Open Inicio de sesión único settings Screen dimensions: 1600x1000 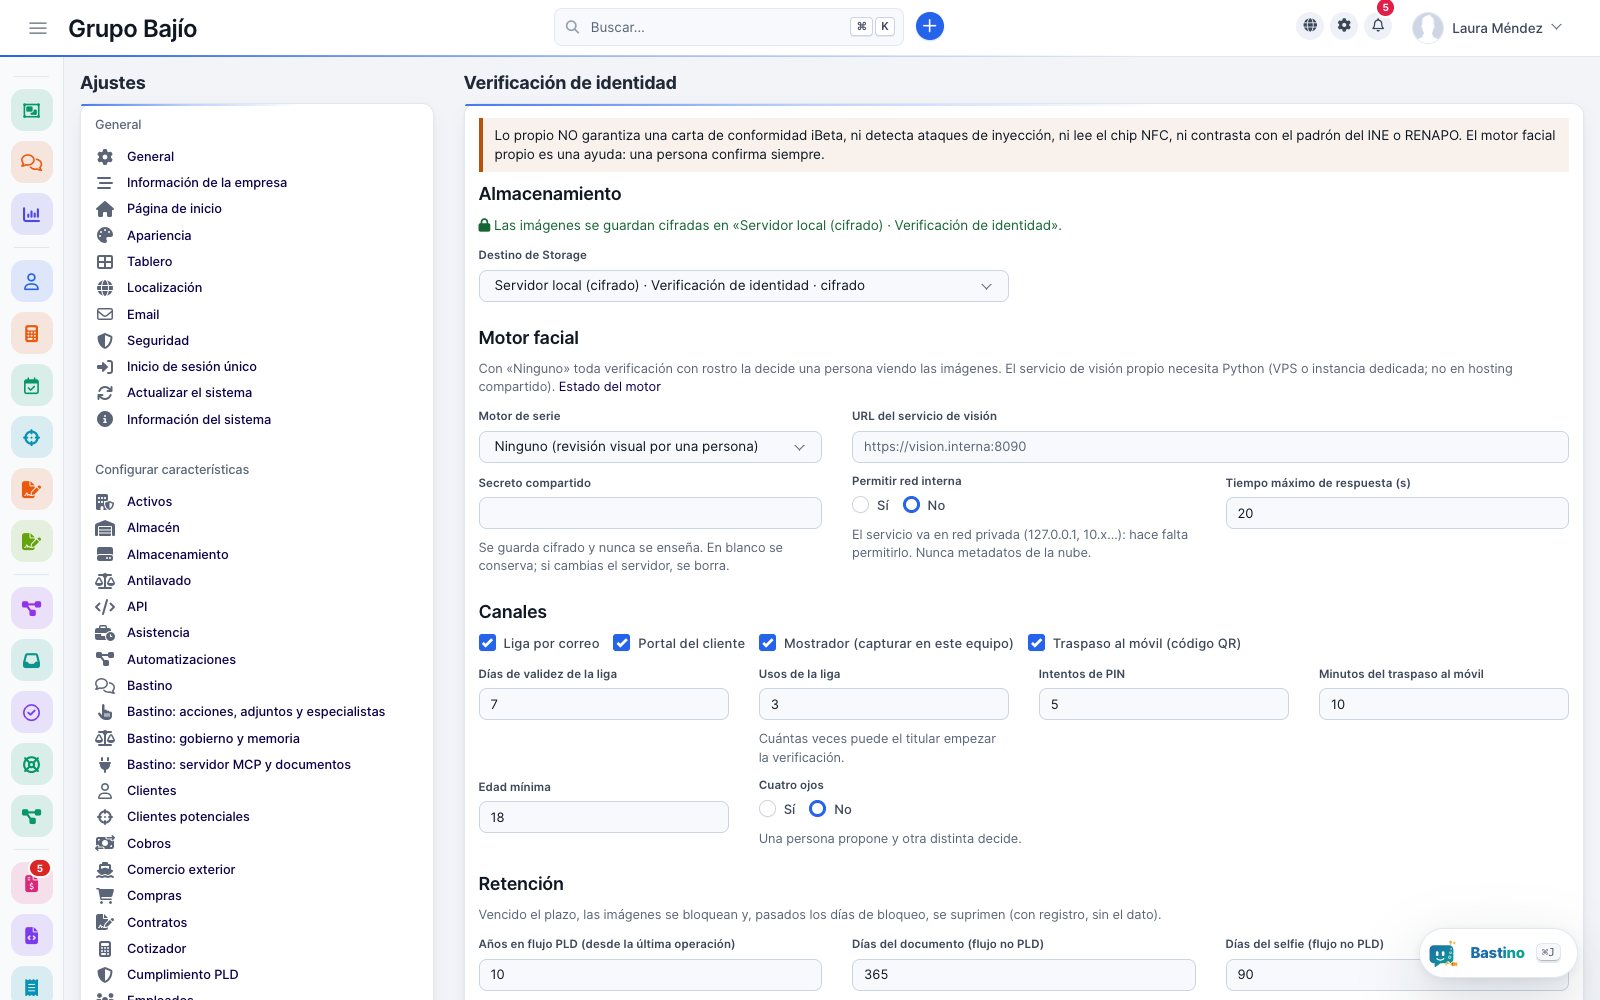pos(192,367)
